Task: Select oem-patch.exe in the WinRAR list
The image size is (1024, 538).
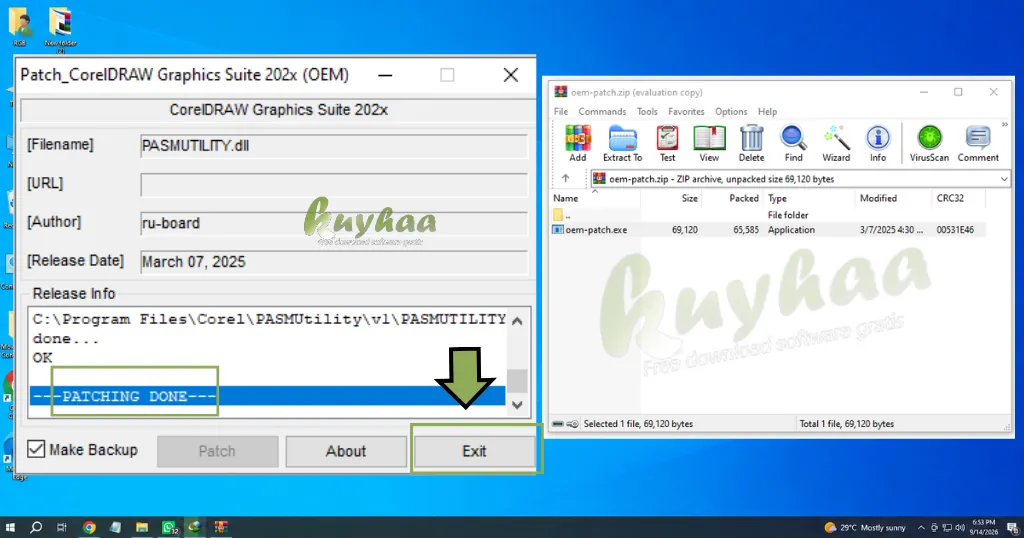Action: (x=768, y=230)
